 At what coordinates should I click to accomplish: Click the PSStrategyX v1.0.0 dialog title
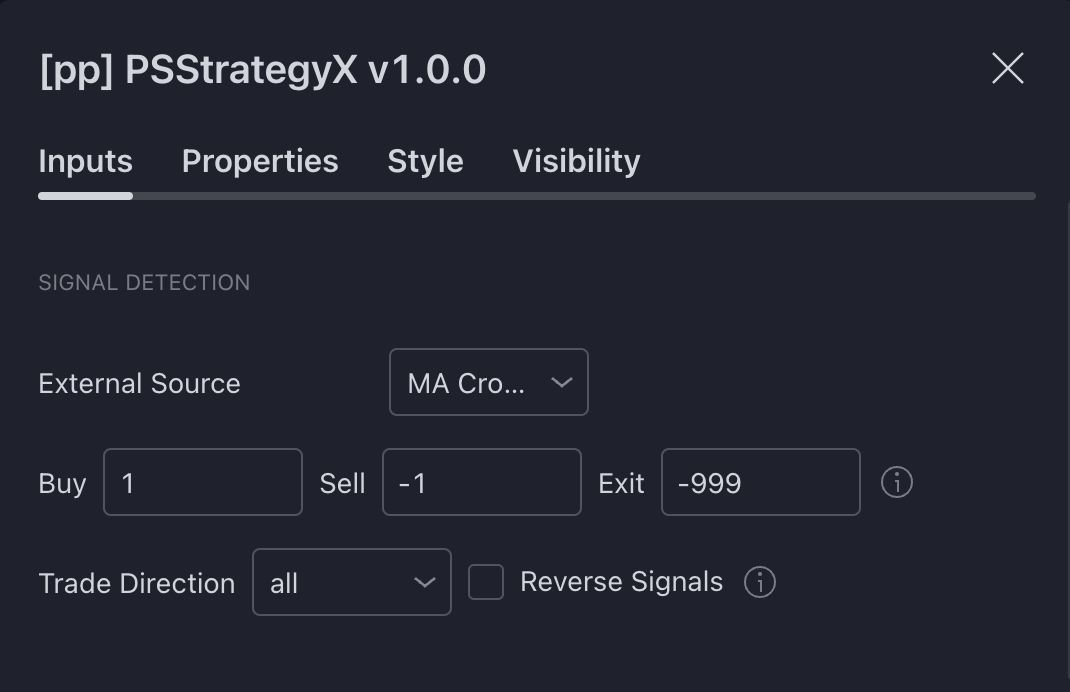click(262, 70)
